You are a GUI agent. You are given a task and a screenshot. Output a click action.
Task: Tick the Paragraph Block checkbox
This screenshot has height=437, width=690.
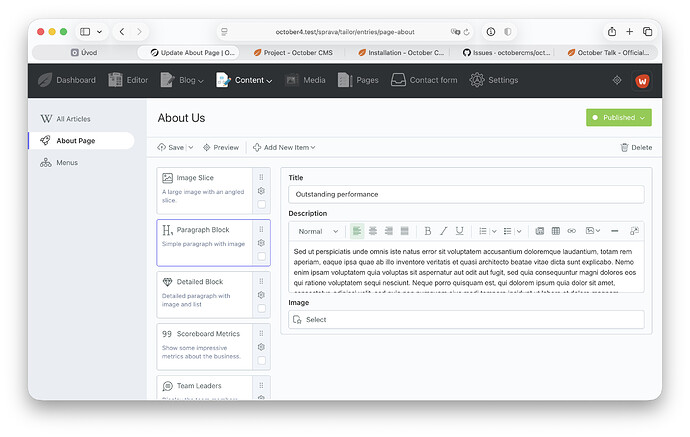(x=261, y=256)
